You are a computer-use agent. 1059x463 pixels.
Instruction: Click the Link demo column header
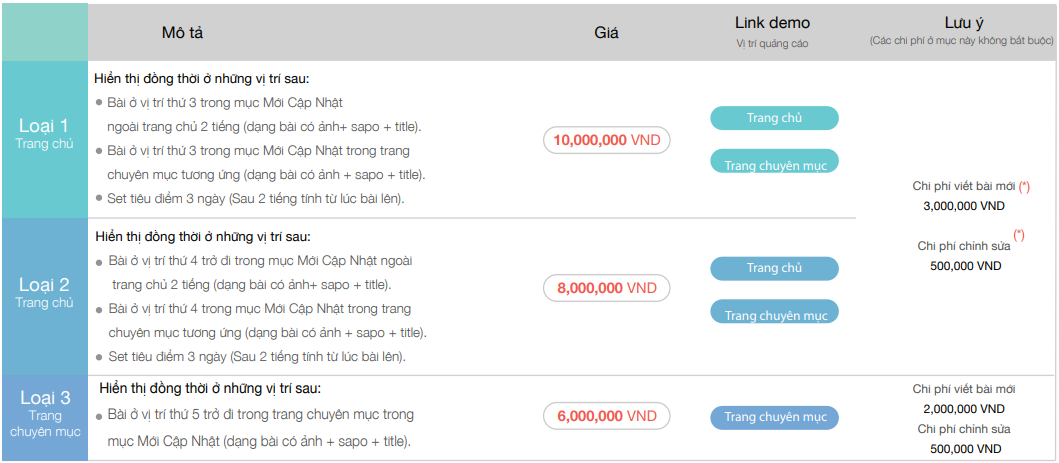772,23
